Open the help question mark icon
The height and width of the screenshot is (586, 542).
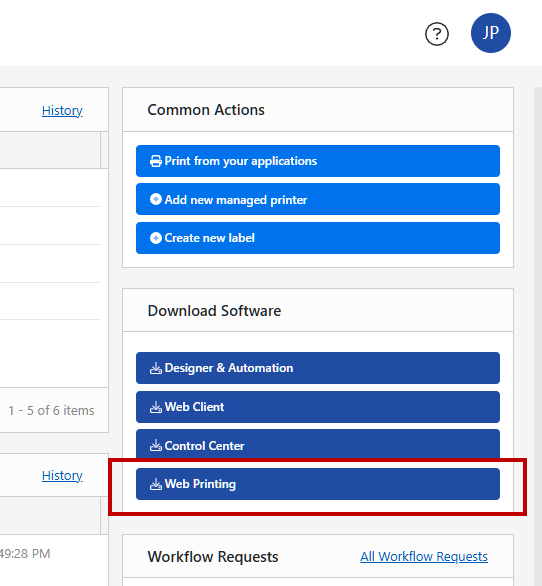437,34
